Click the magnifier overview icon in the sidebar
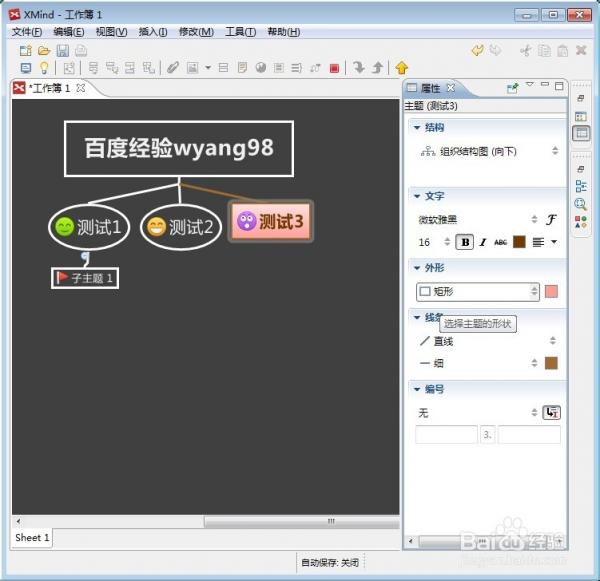Screen dimensions: 600x581 pyautogui.click(x=580, y=204)
